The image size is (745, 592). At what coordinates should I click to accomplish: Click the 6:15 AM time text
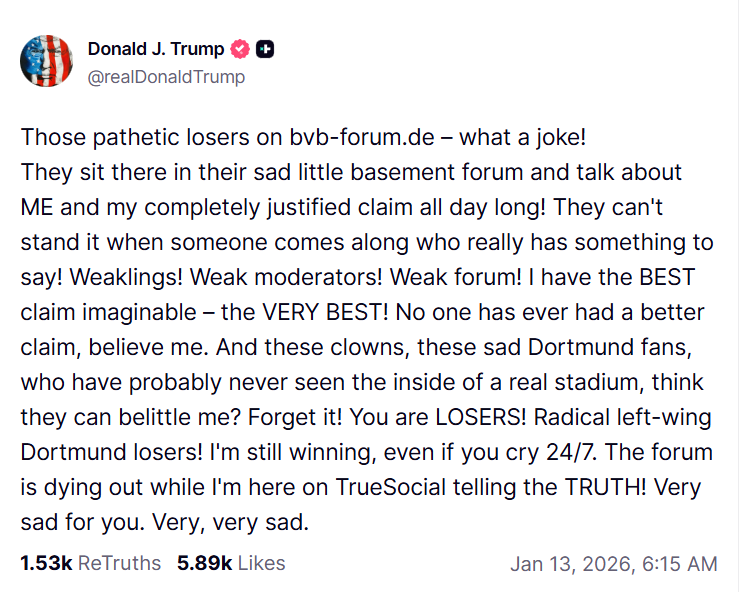point(679,564)
